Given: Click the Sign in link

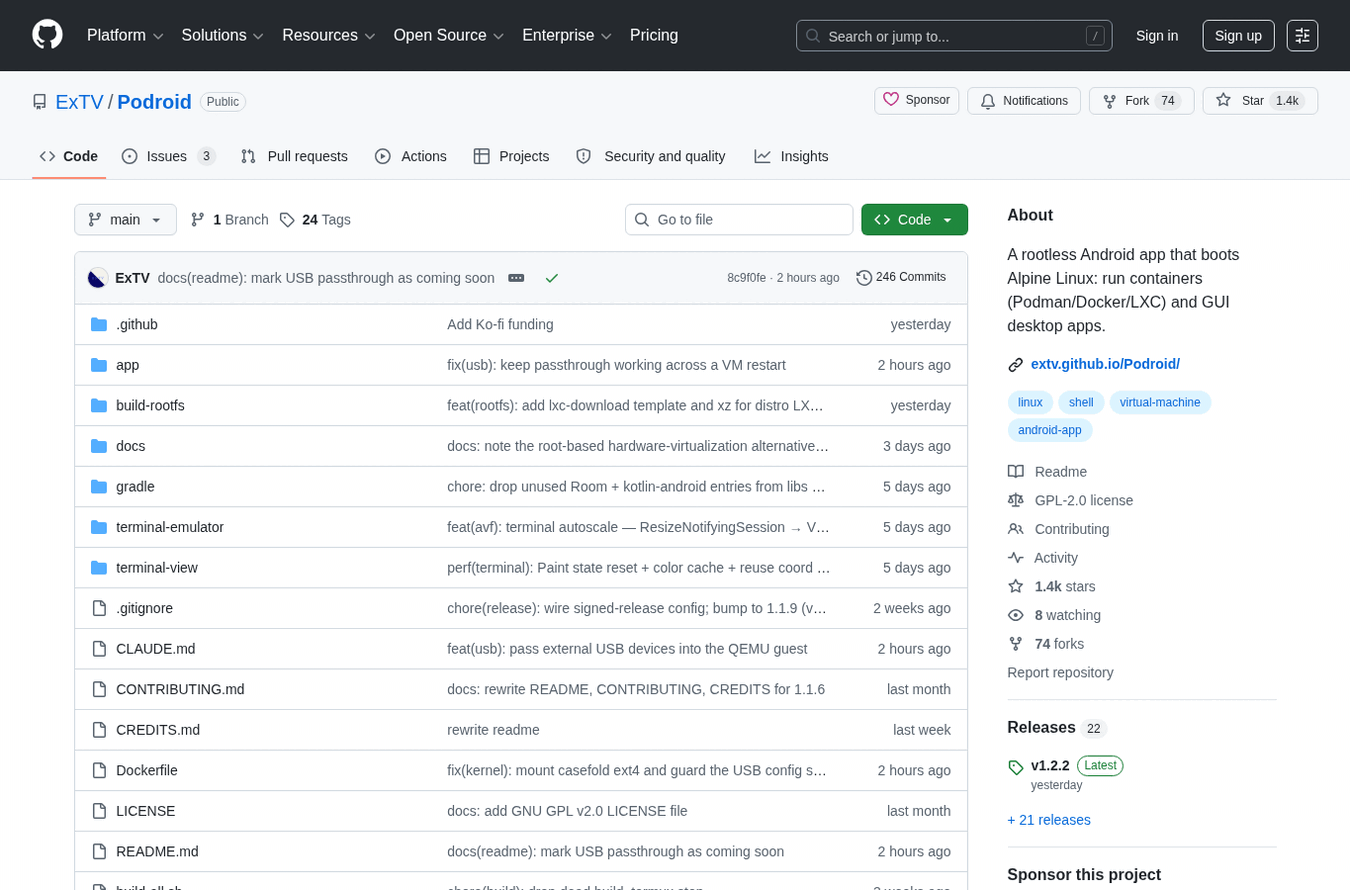Looking at the screenshot, I should click(x=1157, y=36).
